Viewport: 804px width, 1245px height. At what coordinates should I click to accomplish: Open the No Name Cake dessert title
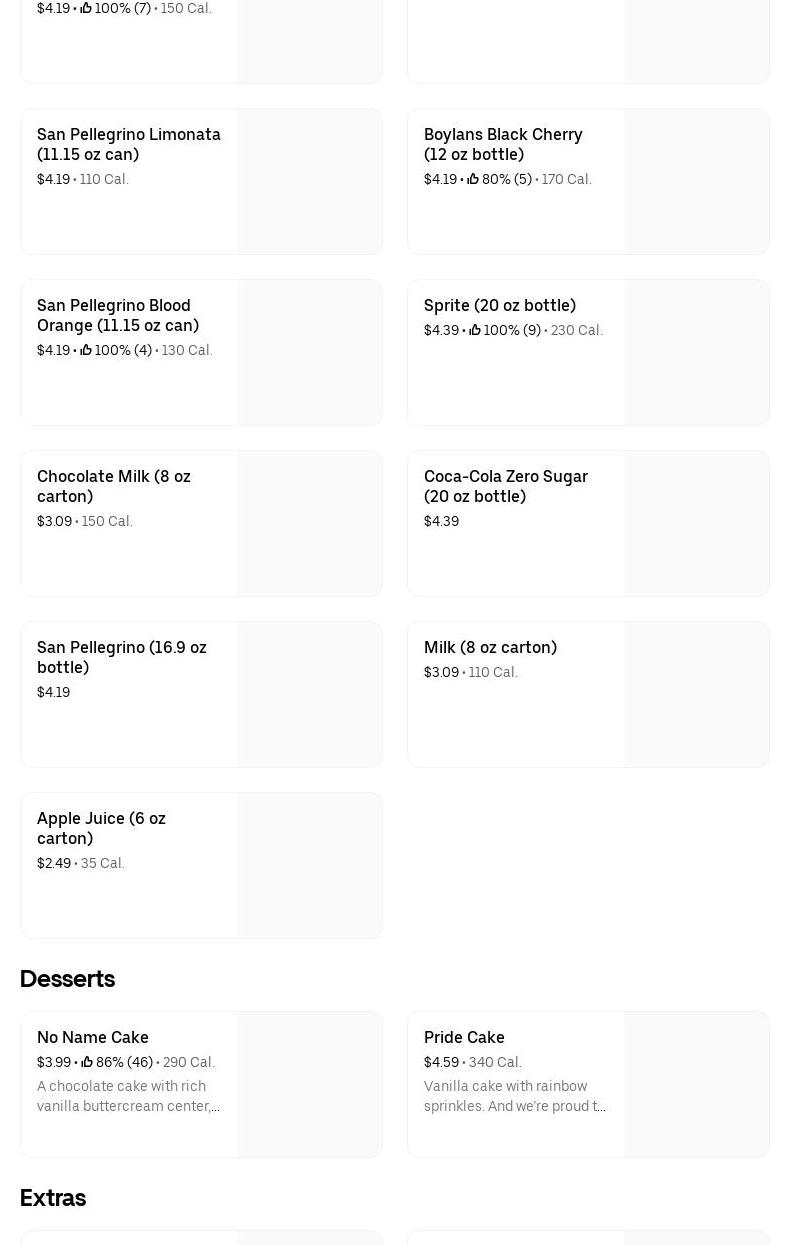tap(93, 1037)
